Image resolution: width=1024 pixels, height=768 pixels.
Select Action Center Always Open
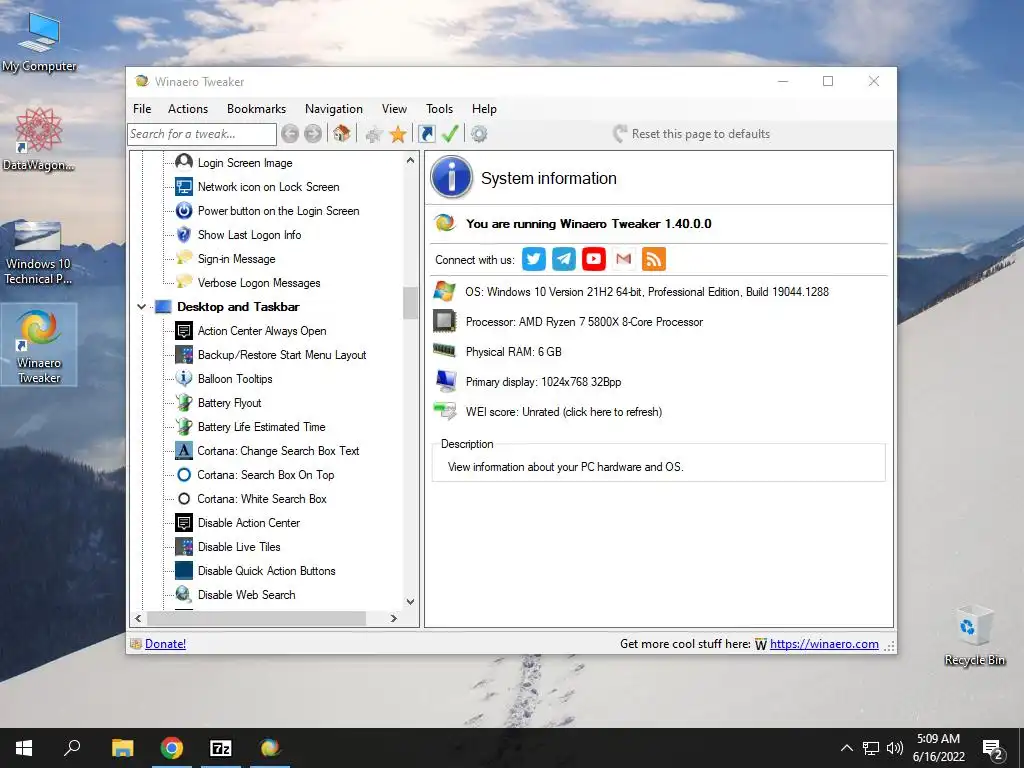click(262, 330)
